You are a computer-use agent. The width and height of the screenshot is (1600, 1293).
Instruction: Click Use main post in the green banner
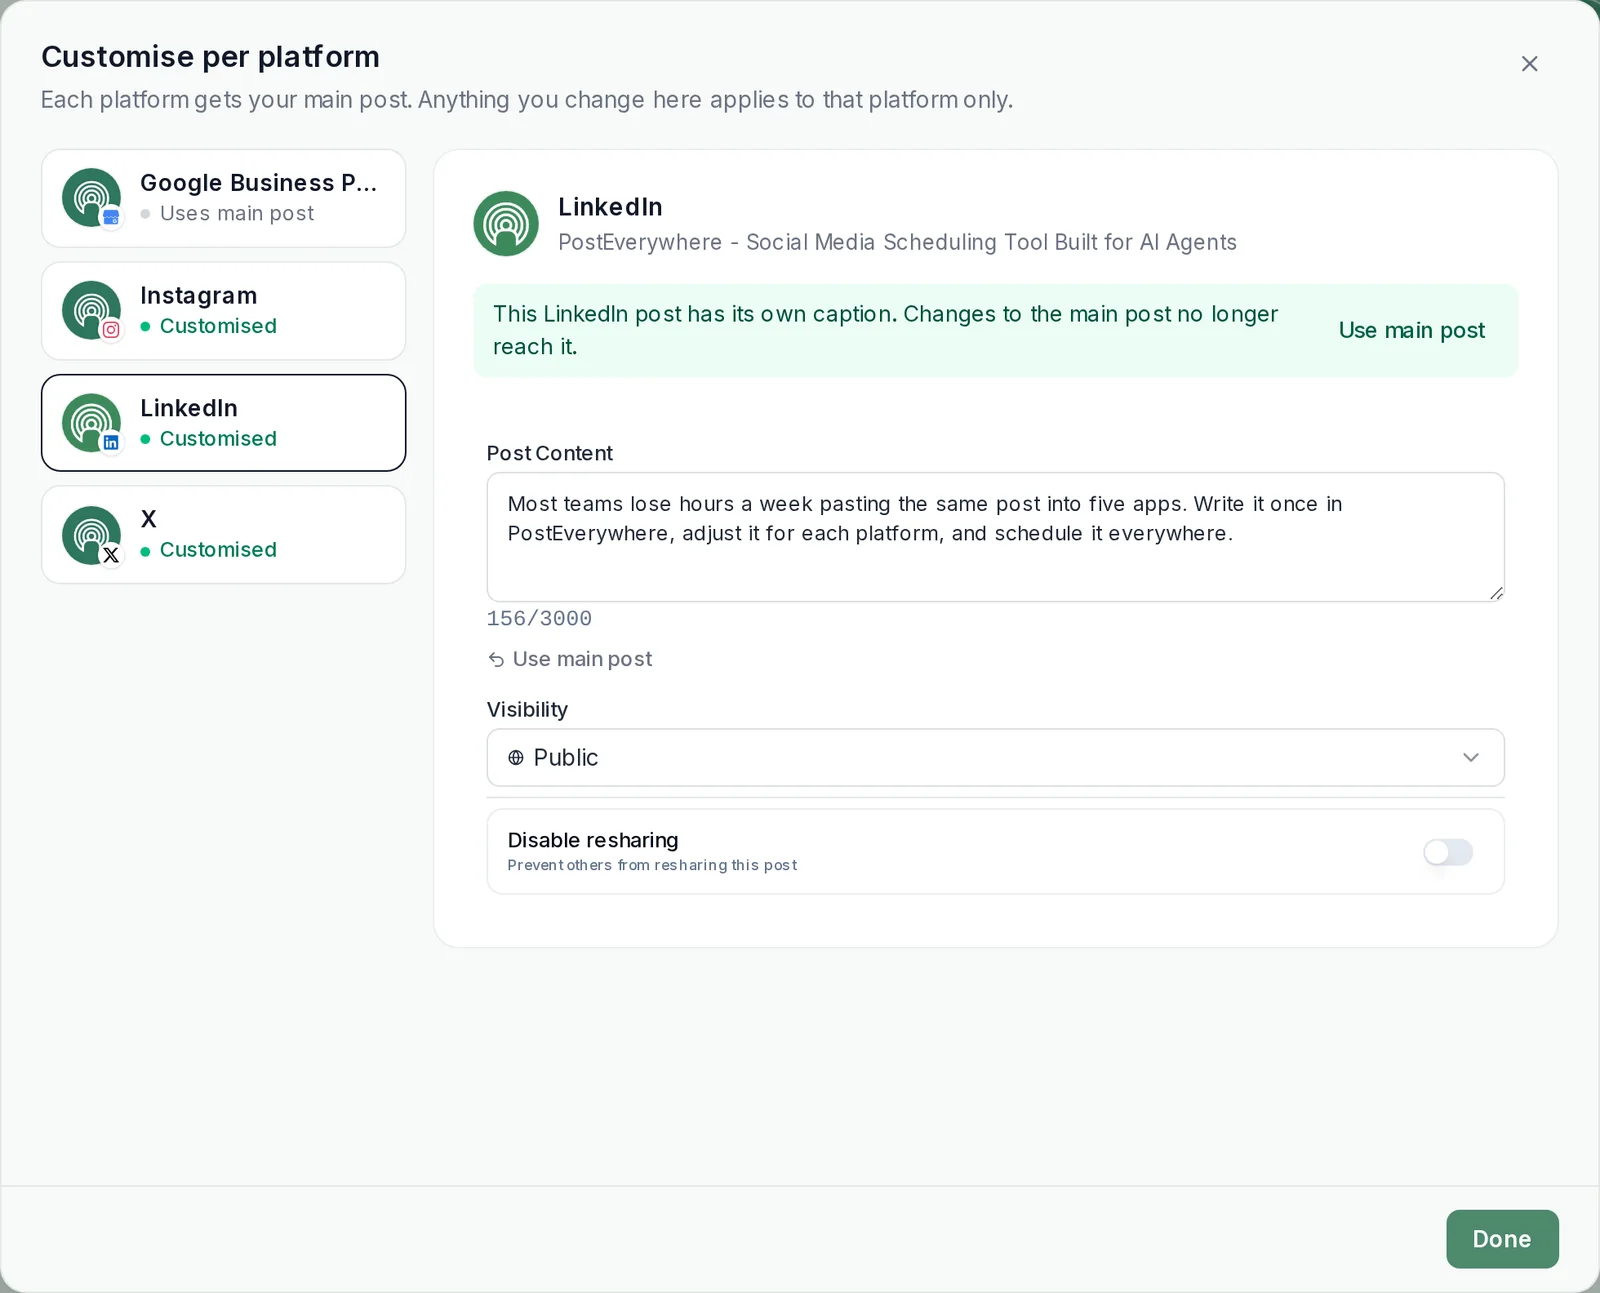pyautogui.click(x=1411, y=330)
